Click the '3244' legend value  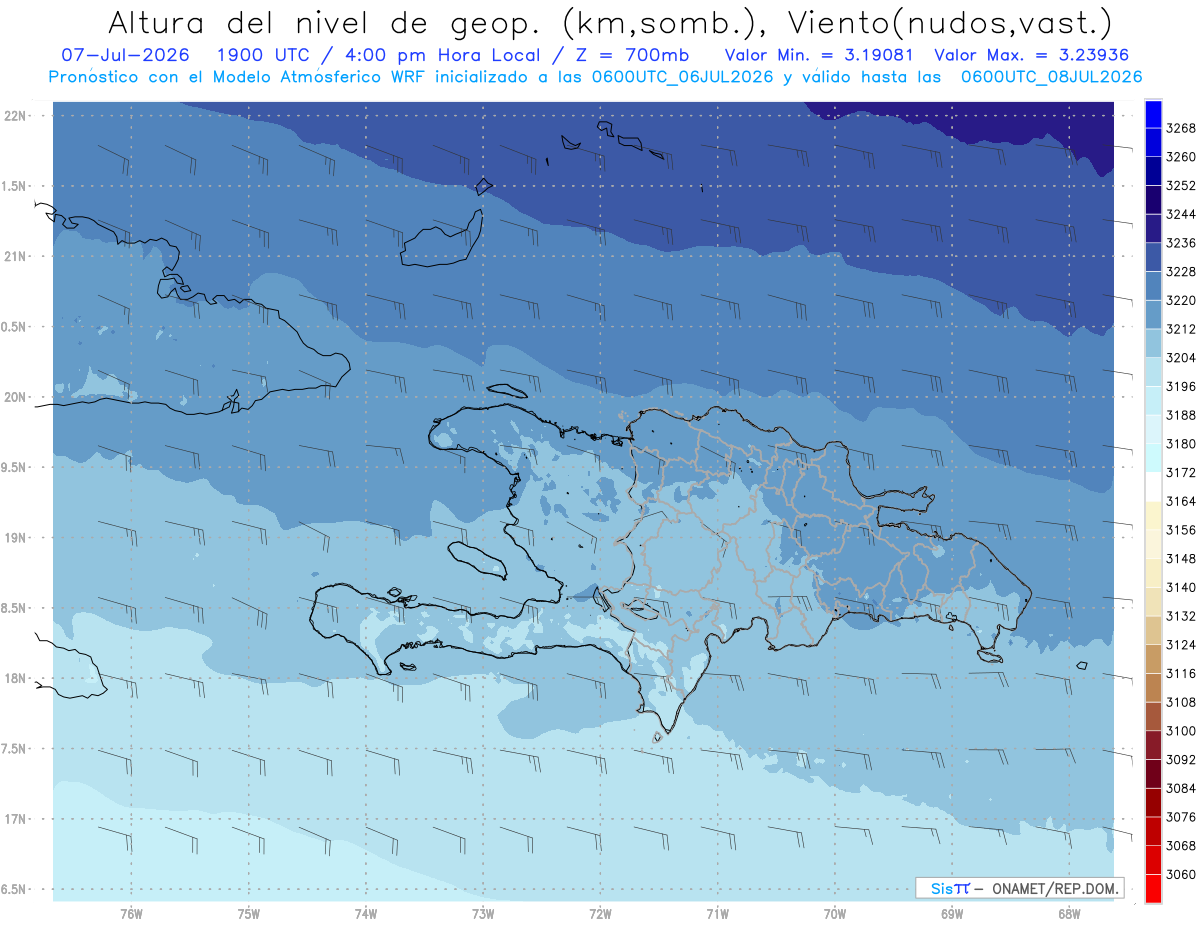(x=1181, y=214)
